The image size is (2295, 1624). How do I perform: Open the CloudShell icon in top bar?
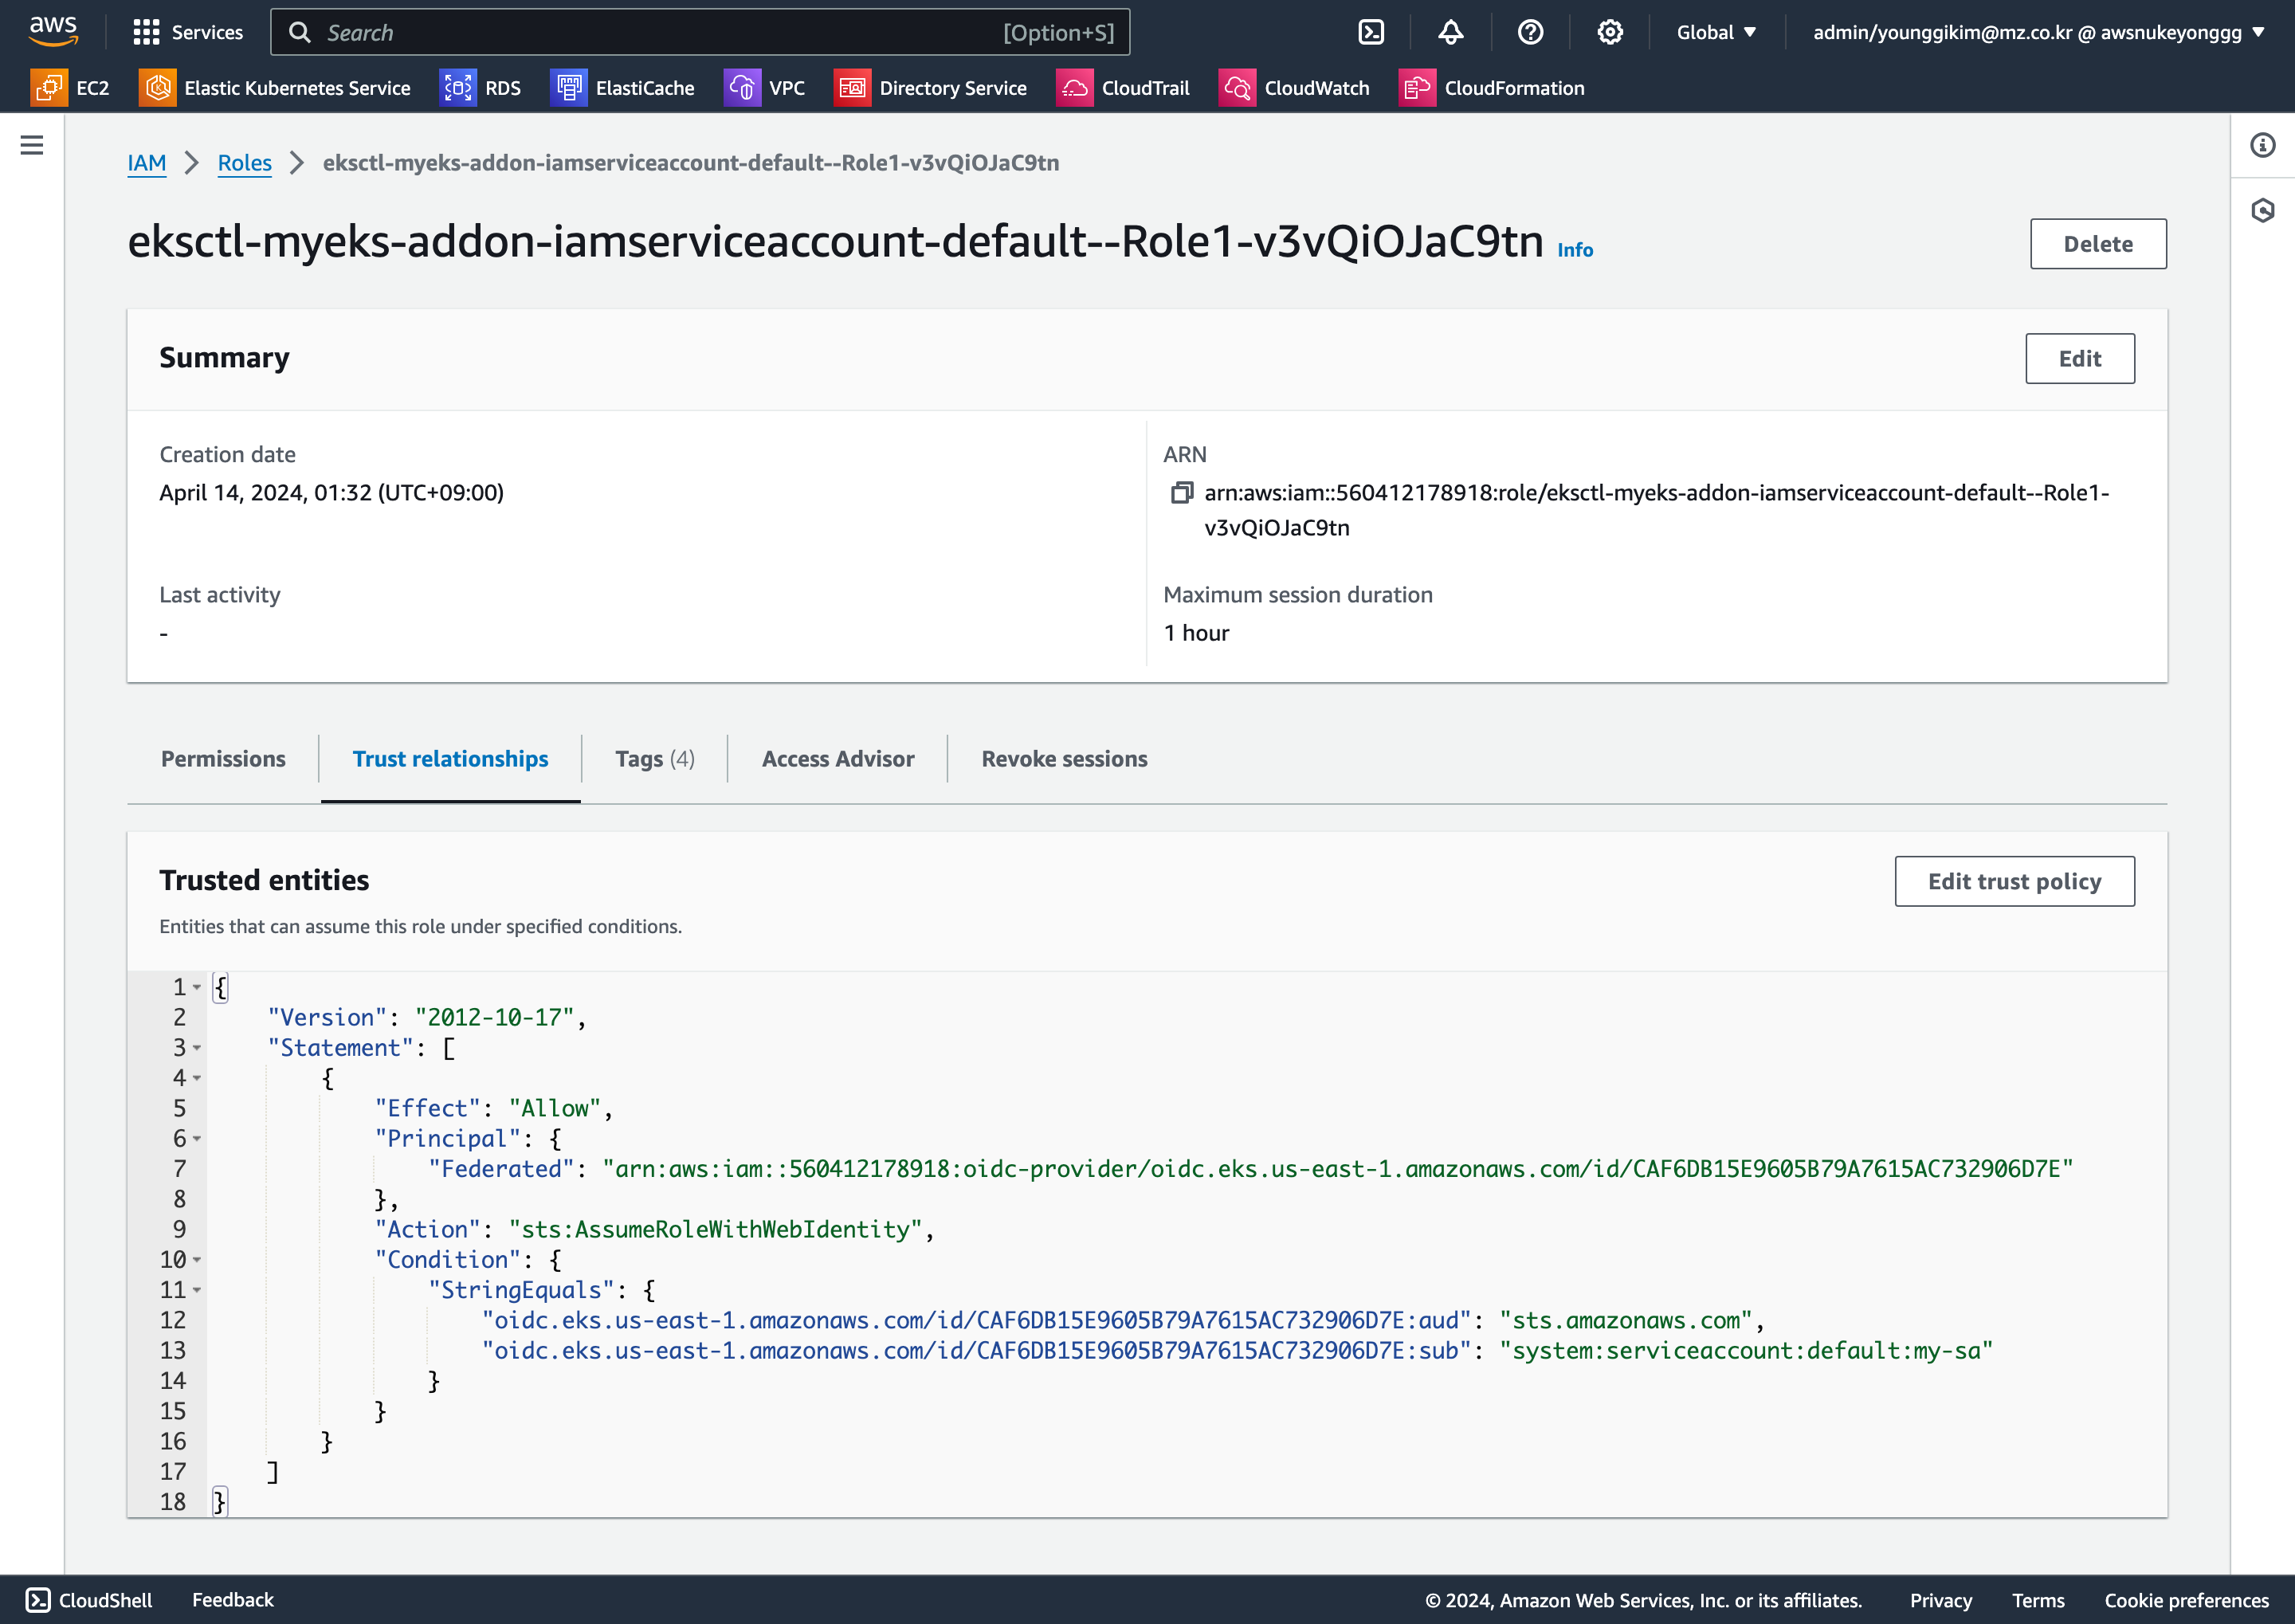(x=1371, y=32)
